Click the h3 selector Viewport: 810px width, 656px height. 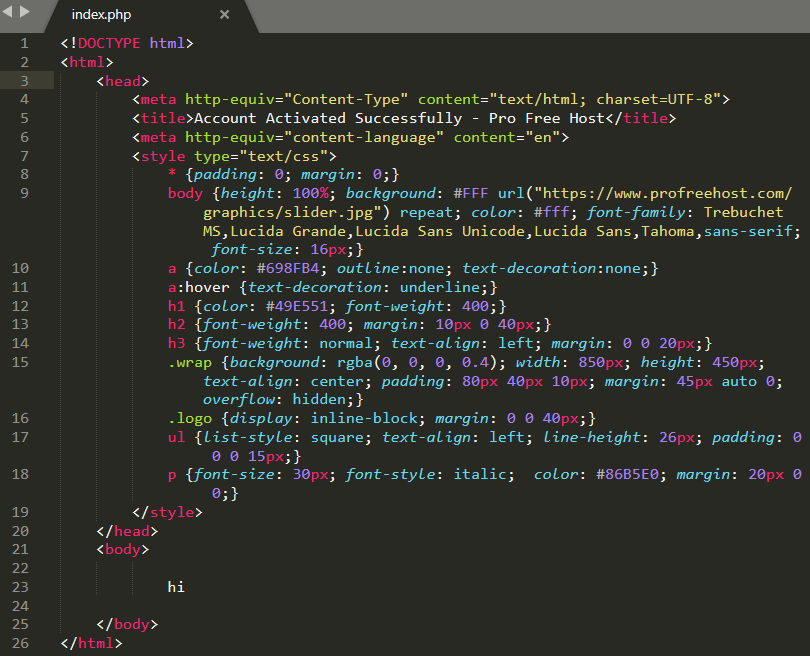tap(176, 343)
